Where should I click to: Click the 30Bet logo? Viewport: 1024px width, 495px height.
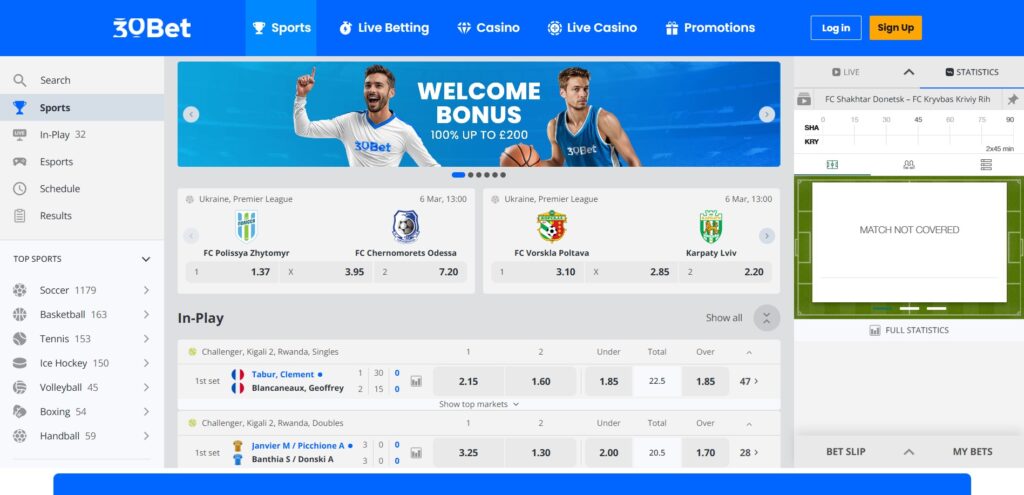coord(151,28)
